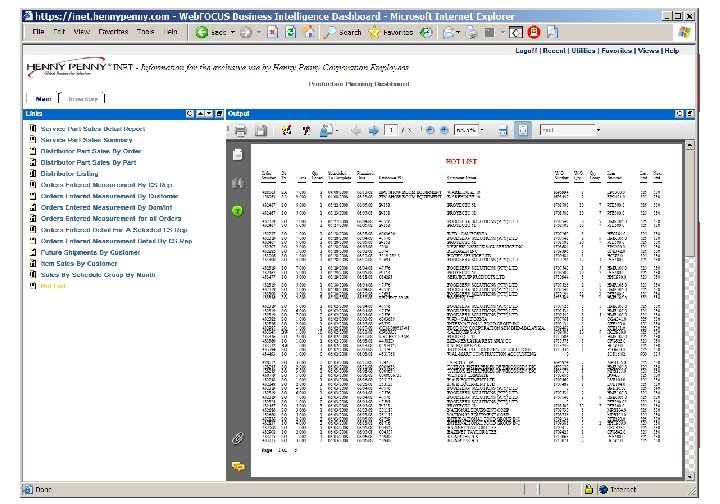Viewport: 720px width, 504px height.
Task: Open the Pages panel in PDF sidebar
Action: [x=238, y=155]
